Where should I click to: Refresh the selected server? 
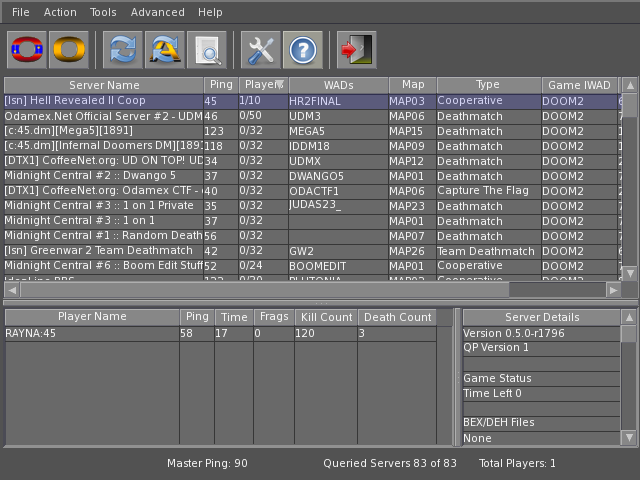pos(123,50)
